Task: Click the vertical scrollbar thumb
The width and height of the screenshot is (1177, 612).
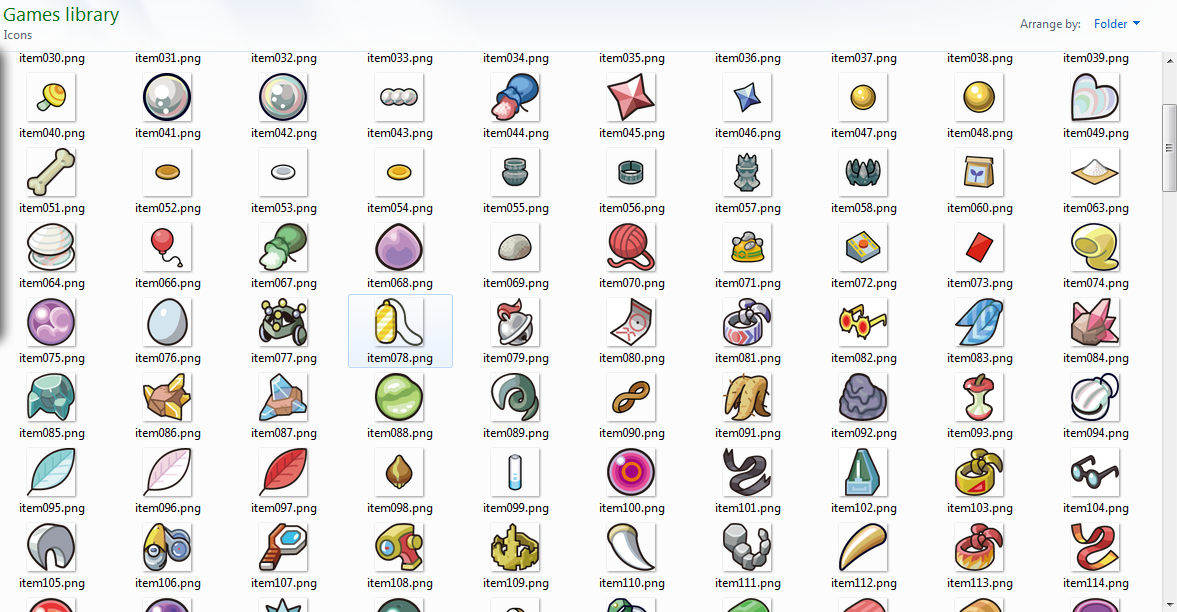Action: [x=1169, y=148]
